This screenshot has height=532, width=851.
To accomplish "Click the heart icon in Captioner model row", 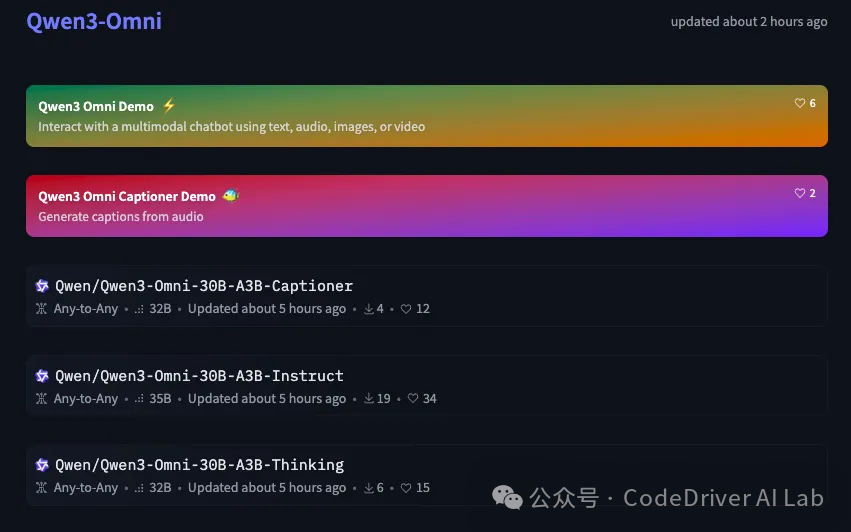I will pyautogui.click(x=406, y=309).
